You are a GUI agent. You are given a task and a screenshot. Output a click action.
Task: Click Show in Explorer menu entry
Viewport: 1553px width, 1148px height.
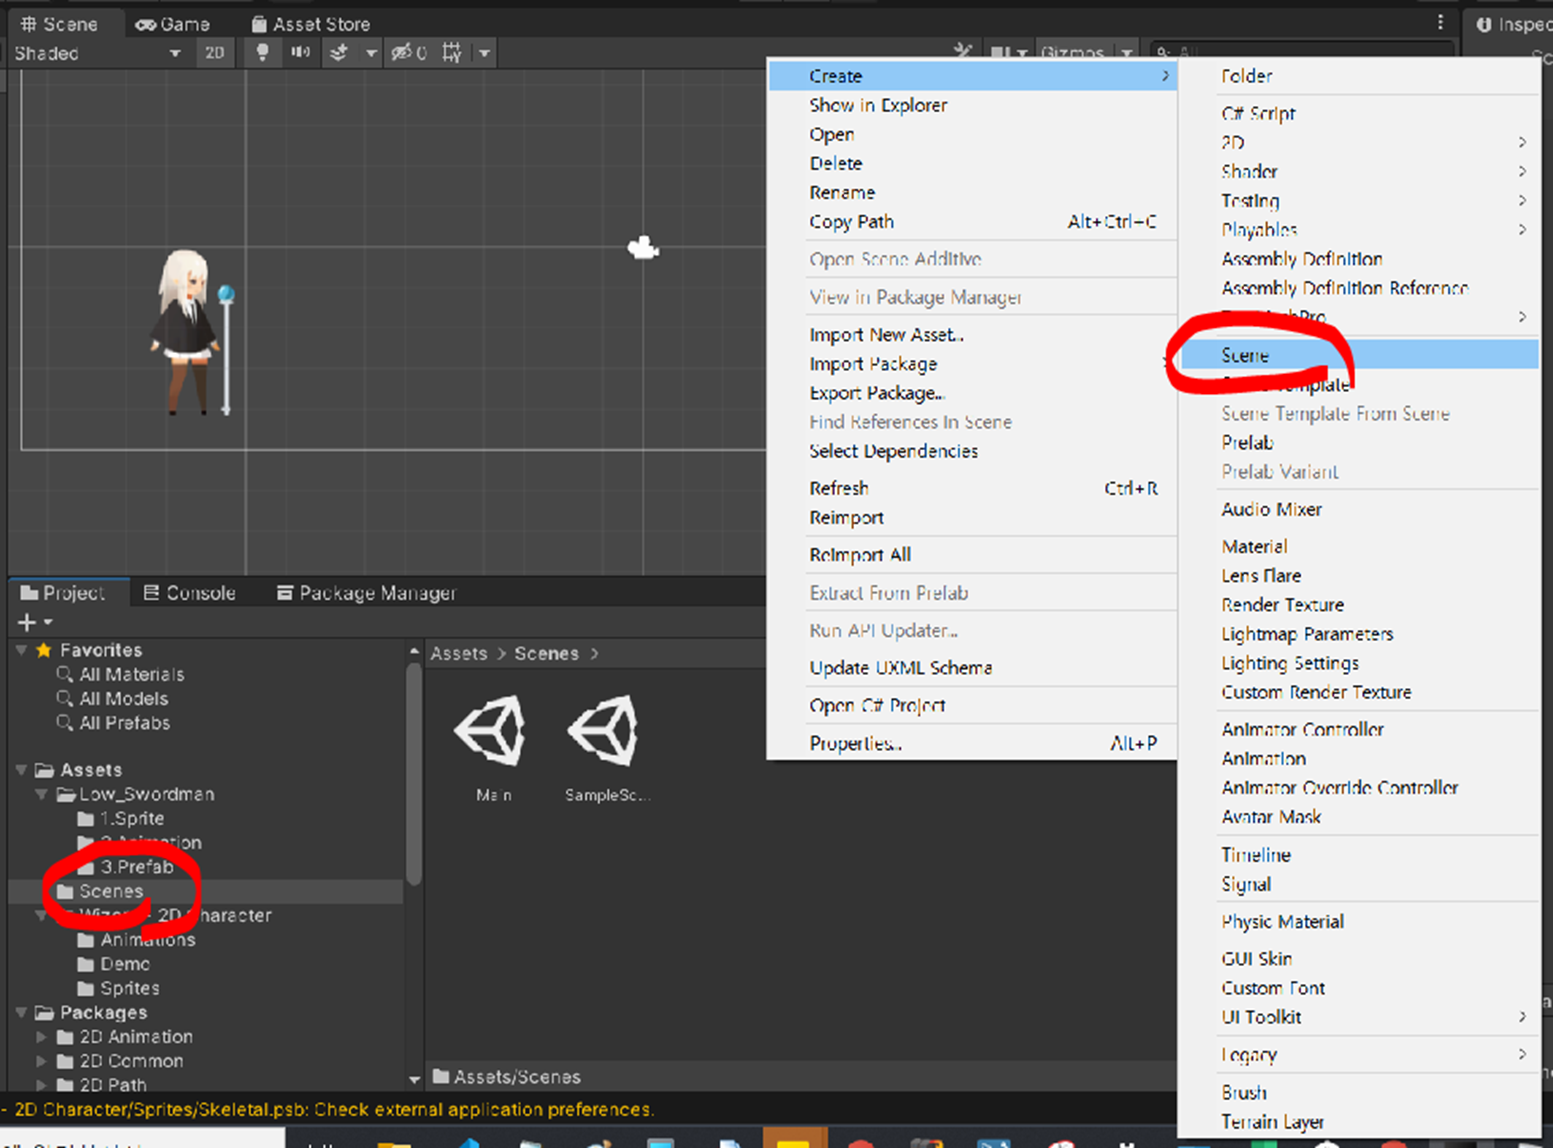972,105
